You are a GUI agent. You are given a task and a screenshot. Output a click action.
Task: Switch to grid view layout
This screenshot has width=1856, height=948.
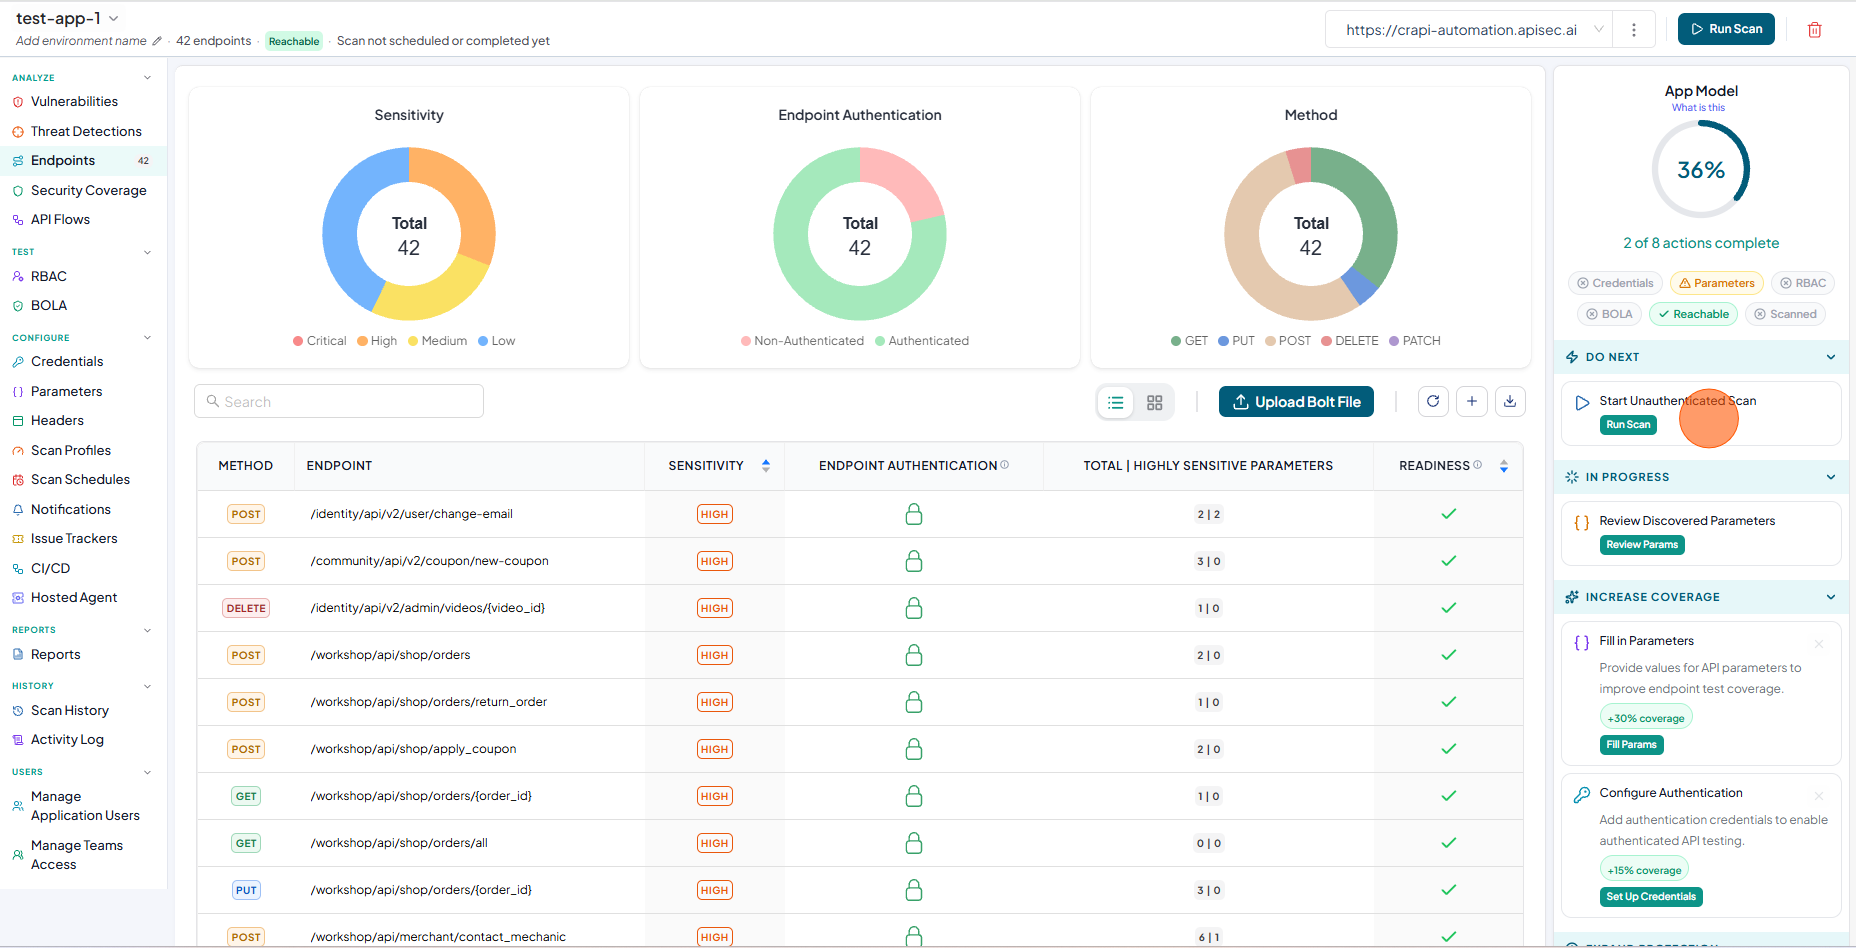pyautogui.click(x=1155, y=402)
